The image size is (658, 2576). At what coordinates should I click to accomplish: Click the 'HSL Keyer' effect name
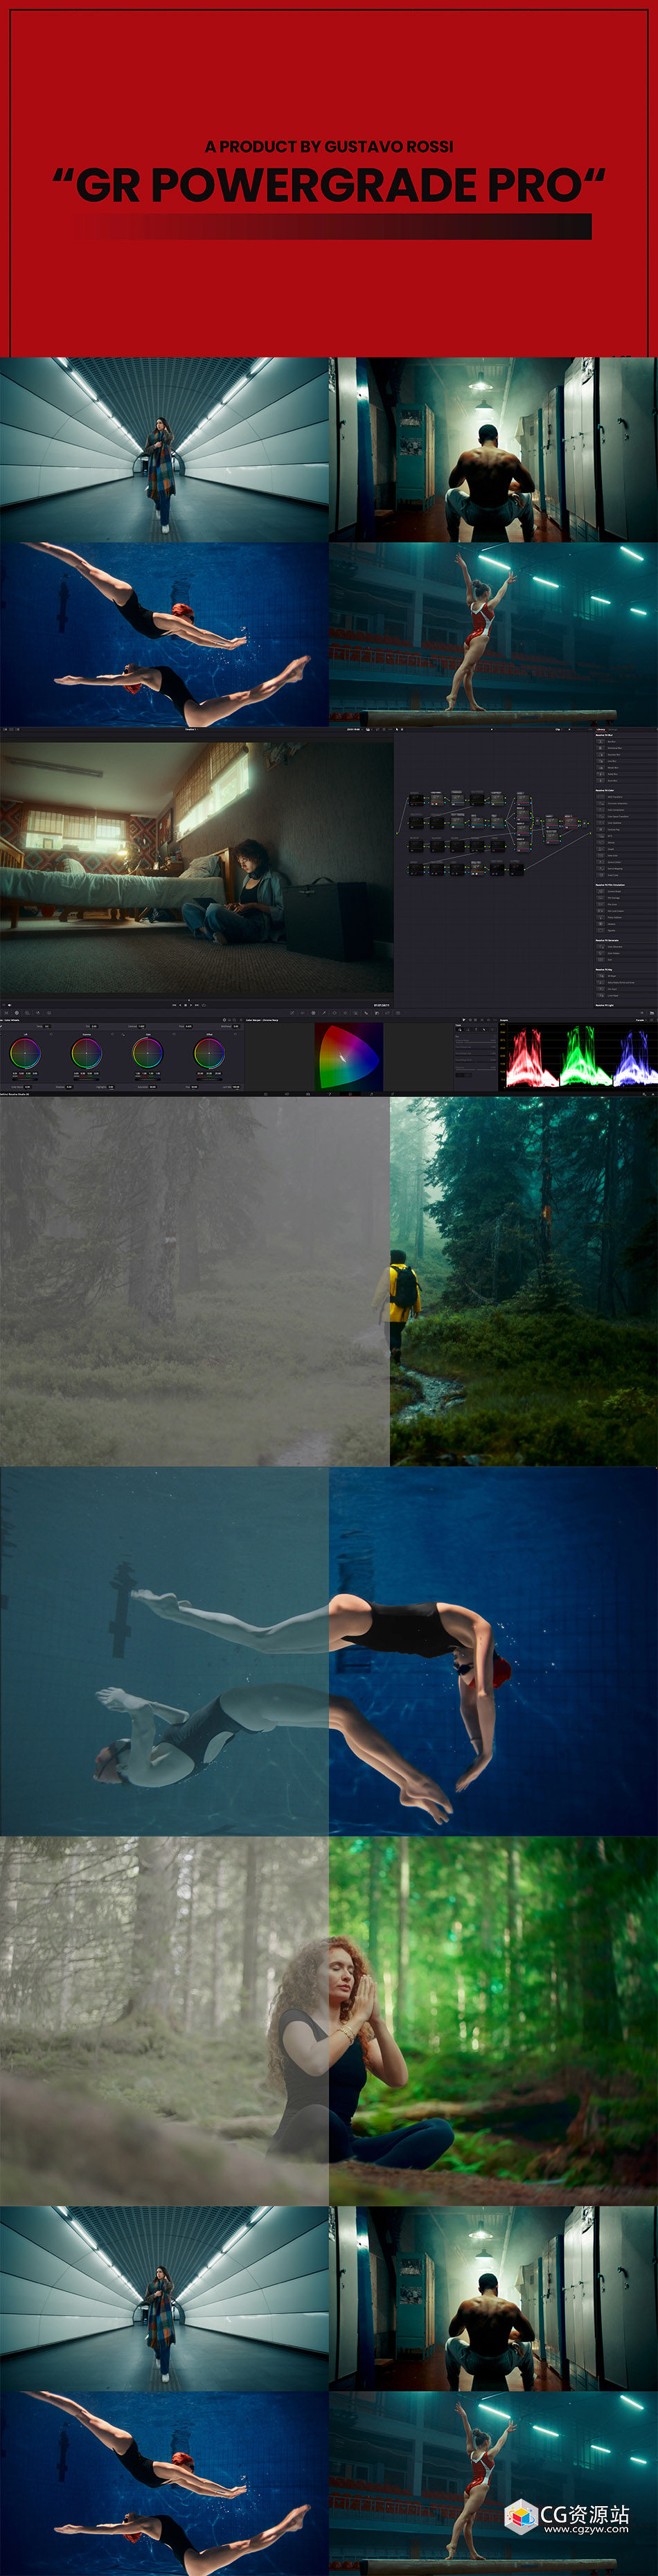click(x=613, y=990)
